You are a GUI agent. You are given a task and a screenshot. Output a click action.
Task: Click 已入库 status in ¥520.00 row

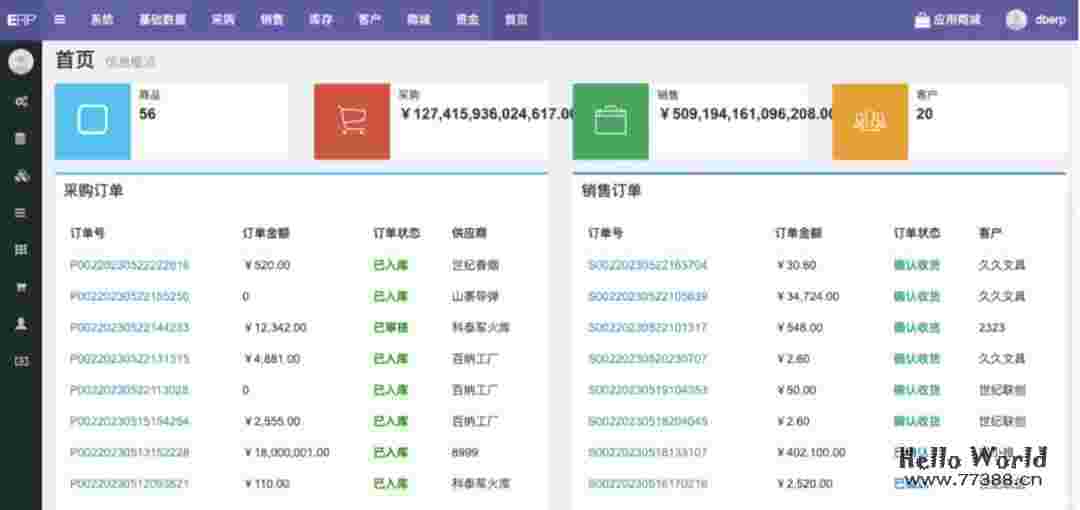click(x=391, y=265)
